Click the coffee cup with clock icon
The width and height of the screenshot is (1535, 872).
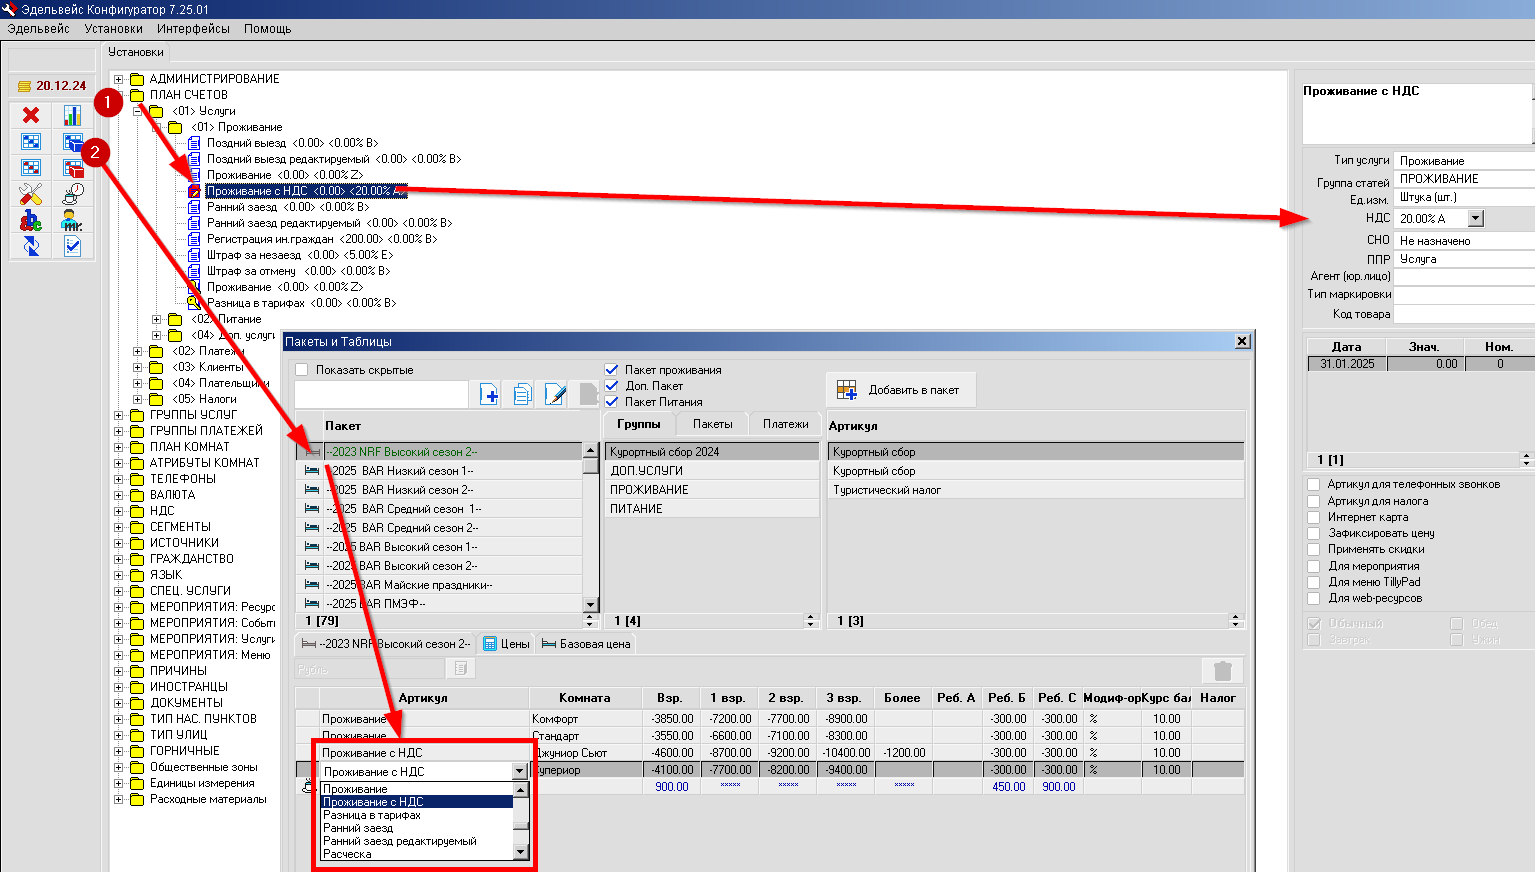click(72, 194)
